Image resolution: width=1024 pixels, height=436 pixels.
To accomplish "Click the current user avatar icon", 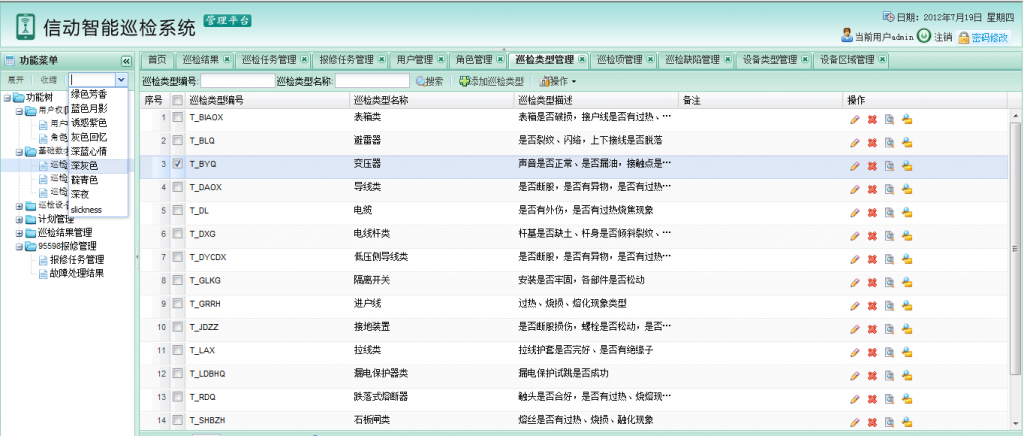I will coord(847,36).
